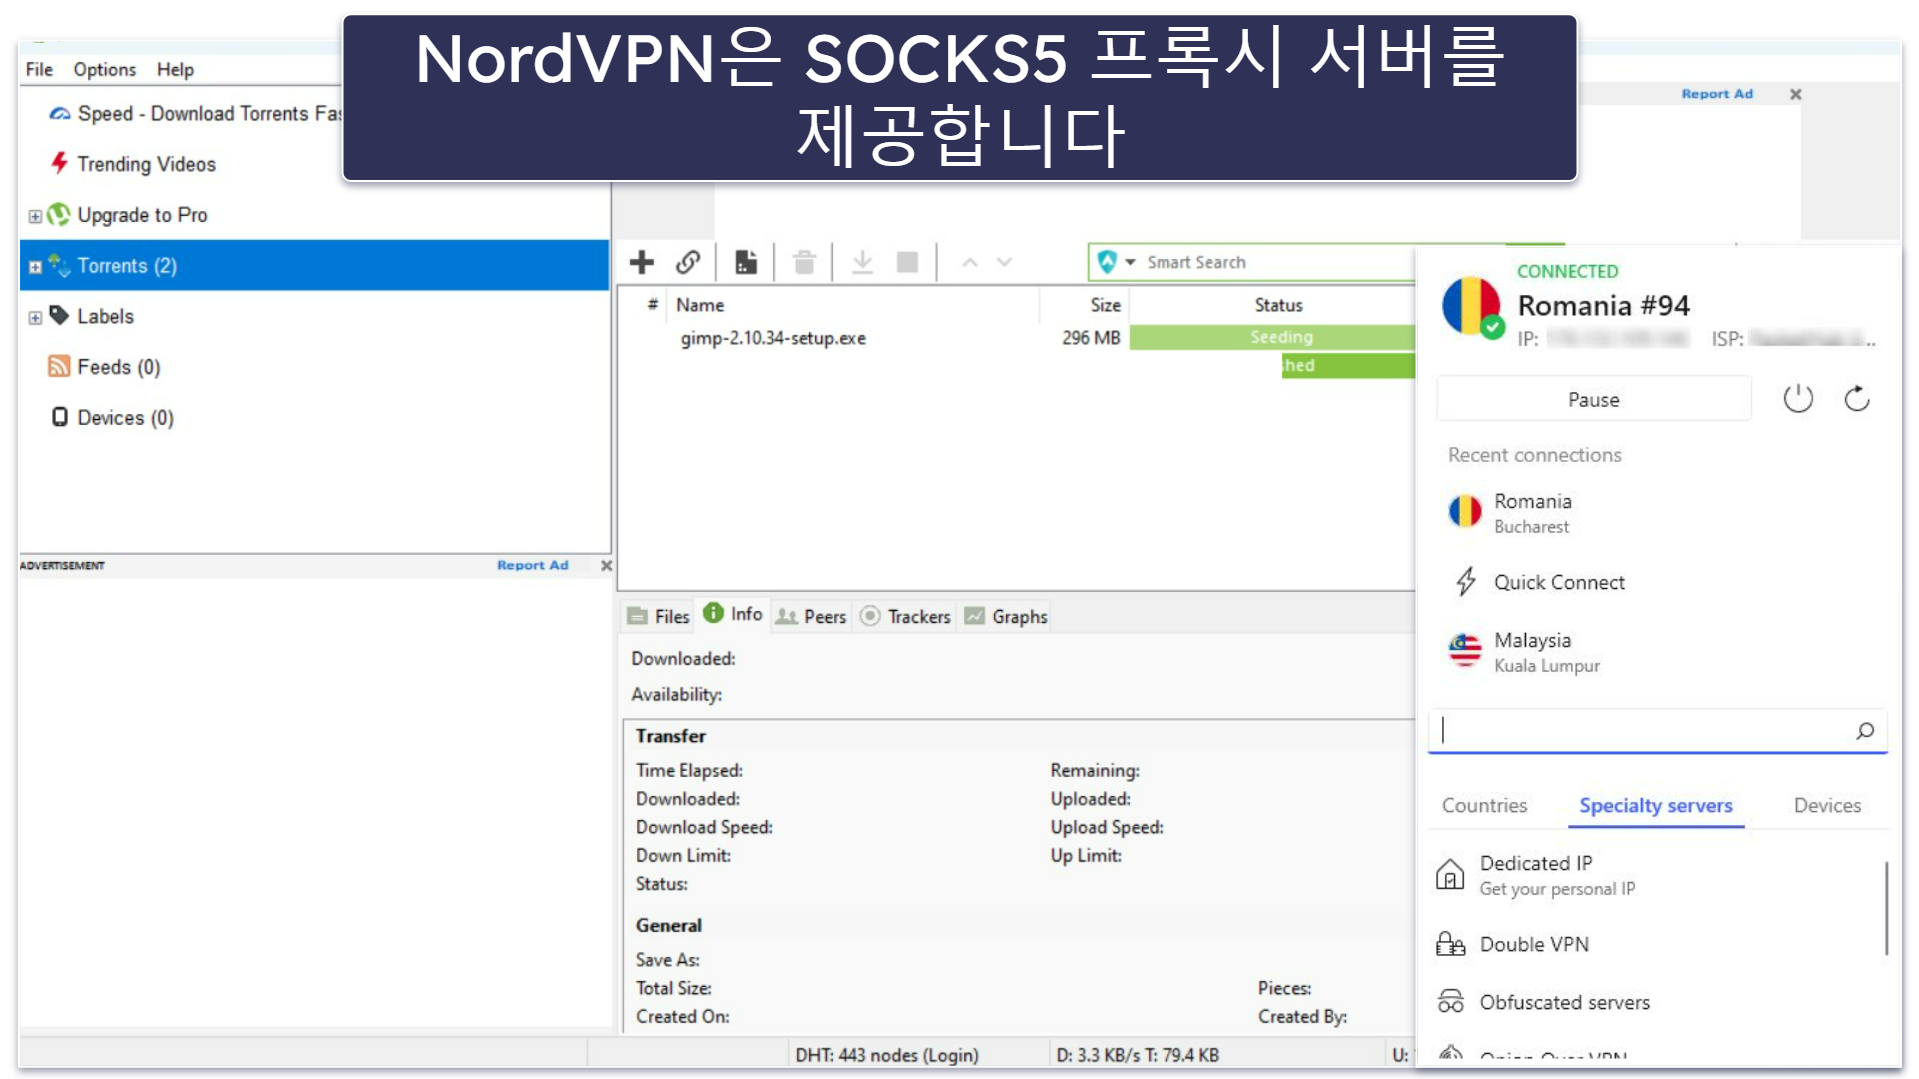Open the Options menu
This screenshot has height=1079, width=1919.
(104, 69)
